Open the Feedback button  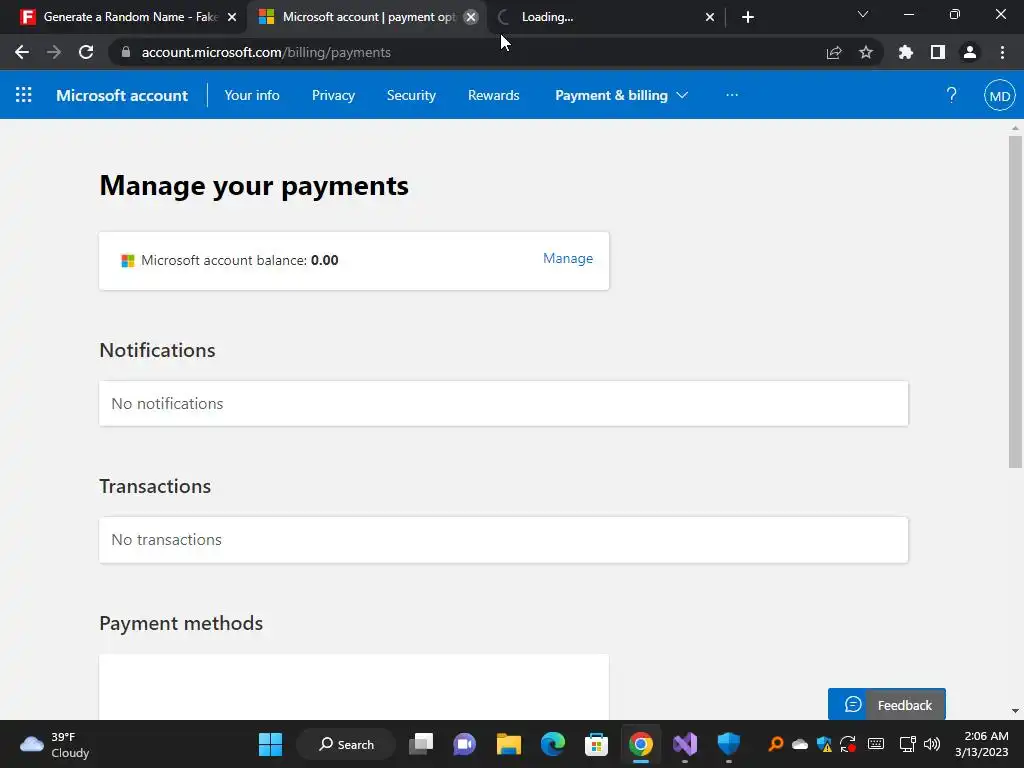pyautogui.click(x=886, y=705)
